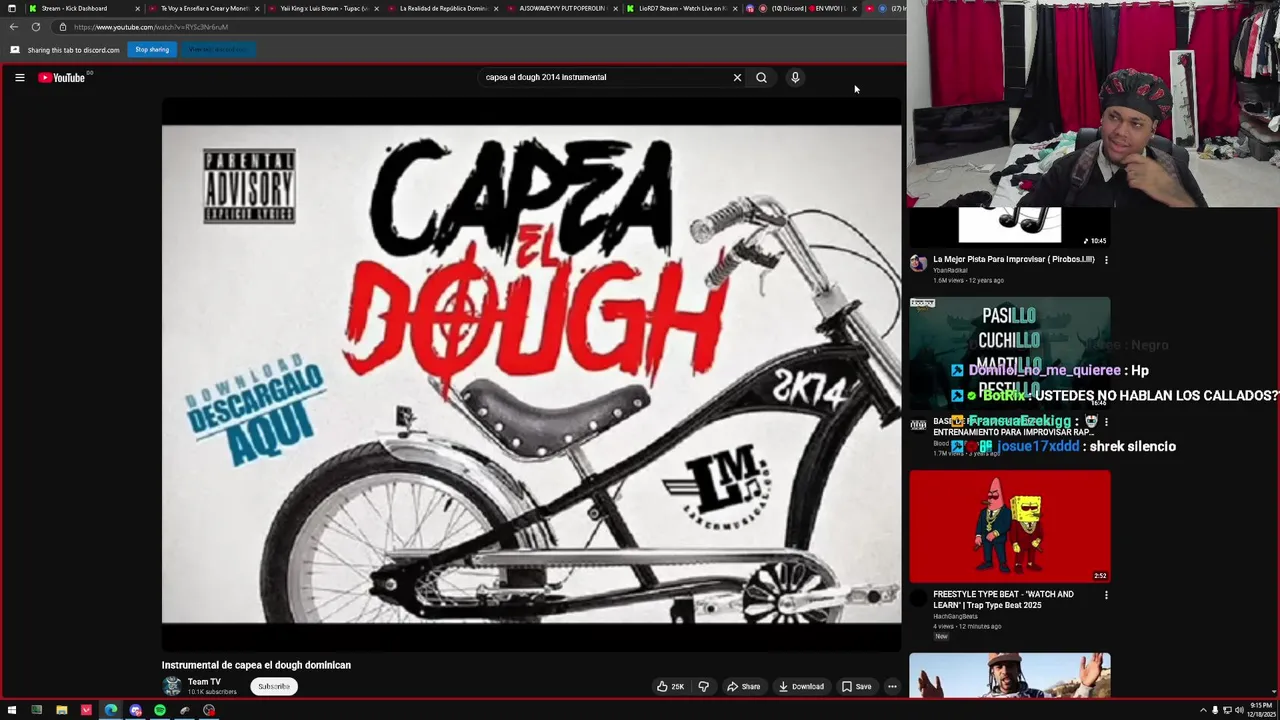Start voice search with the microphone icon
Image resolution: width=1280 pixels, height=720 pixels.
point(795,77)
